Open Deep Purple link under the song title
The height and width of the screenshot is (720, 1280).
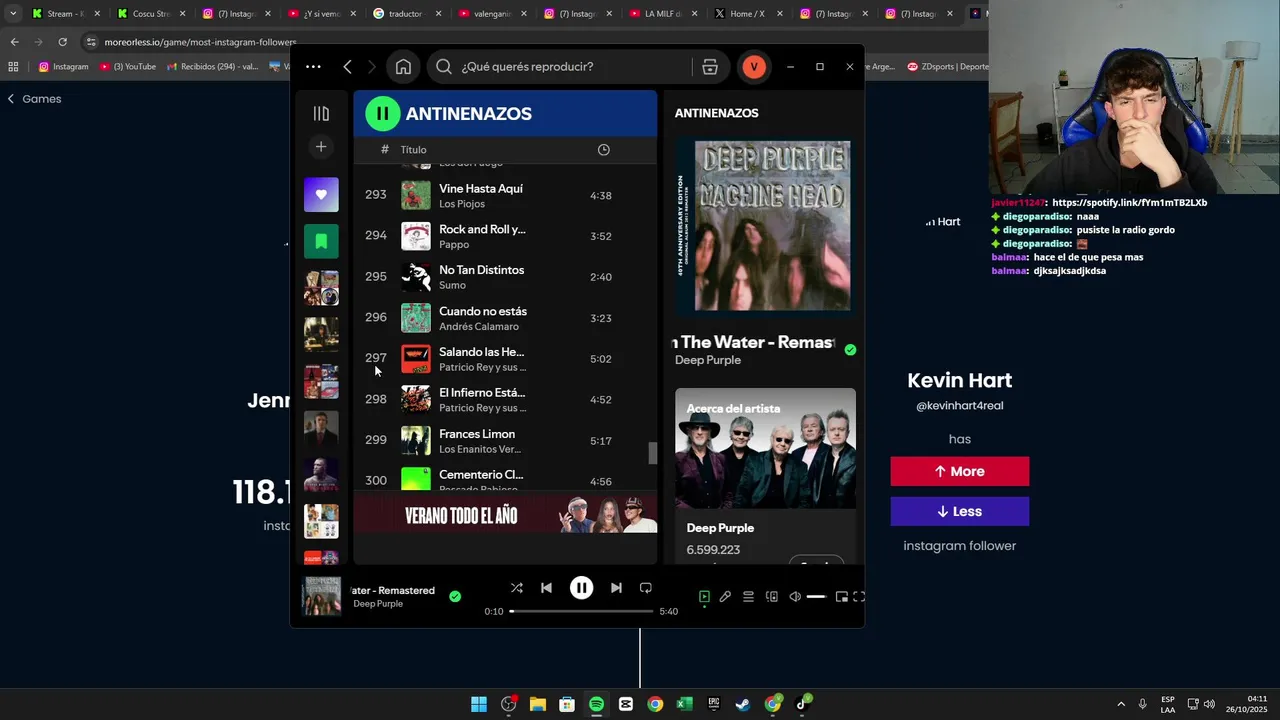[708, 360]
